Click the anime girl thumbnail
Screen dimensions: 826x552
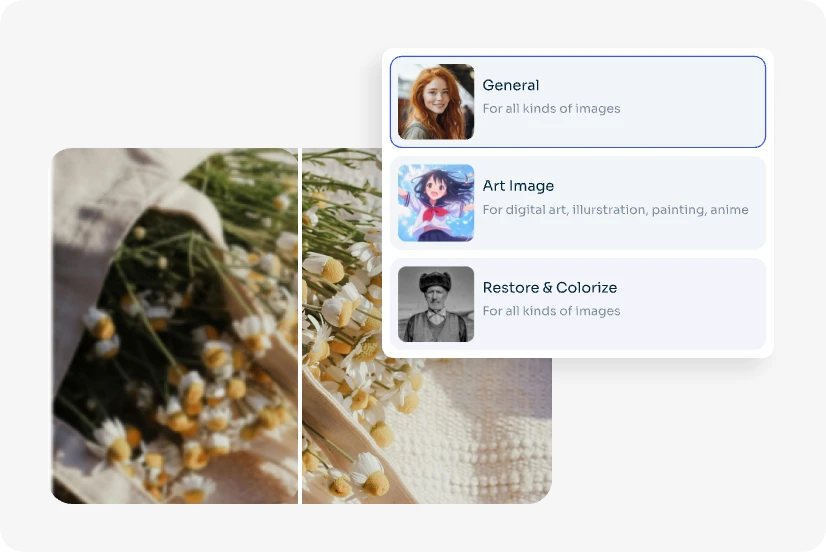tap(436, 203)
